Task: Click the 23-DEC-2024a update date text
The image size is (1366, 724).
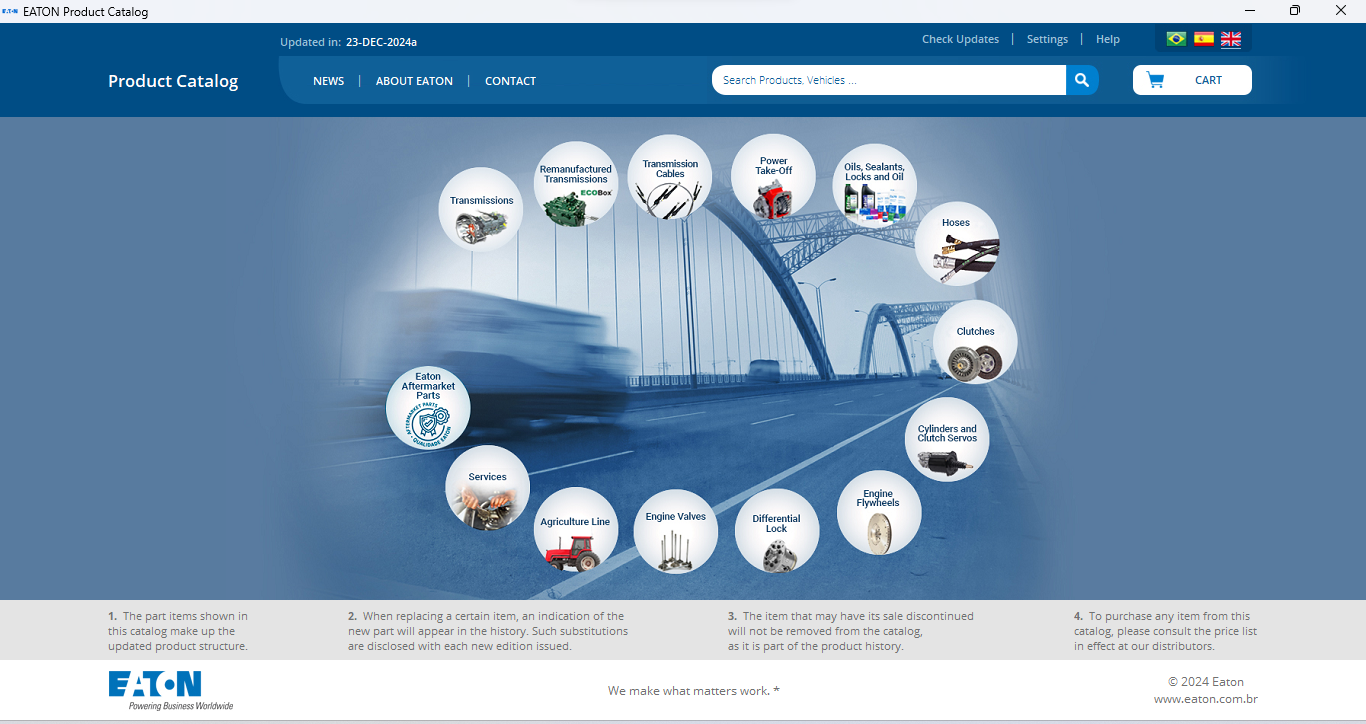Action: coord(381,42)
